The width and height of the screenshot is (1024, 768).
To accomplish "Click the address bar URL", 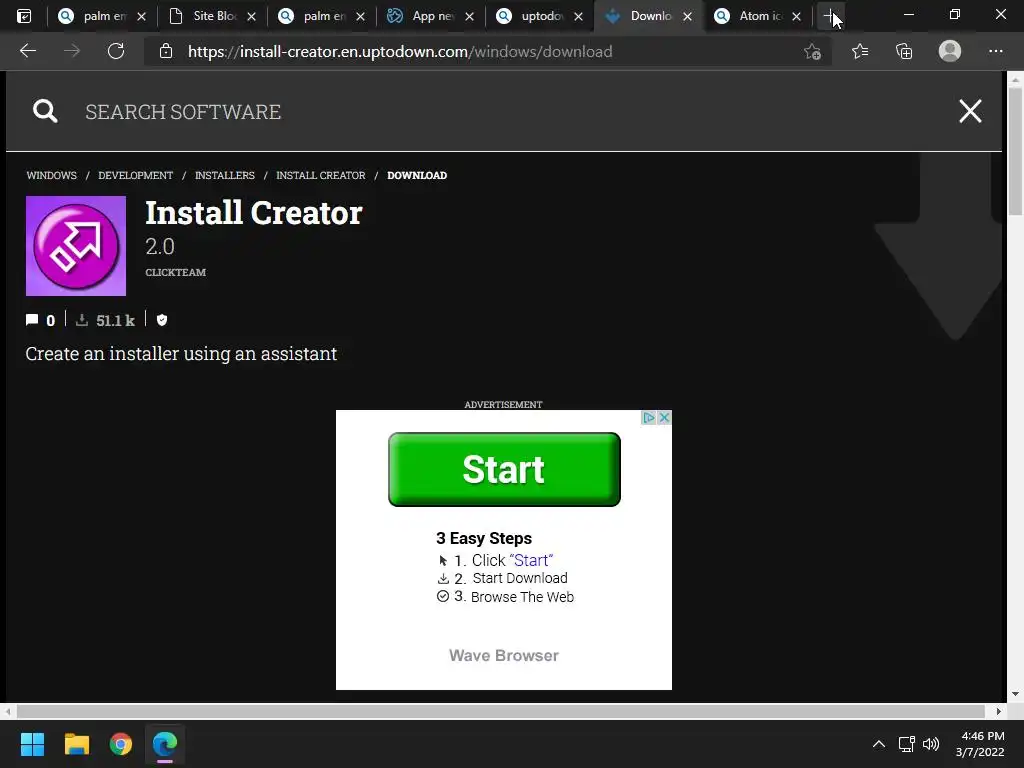I will [400, 51].
